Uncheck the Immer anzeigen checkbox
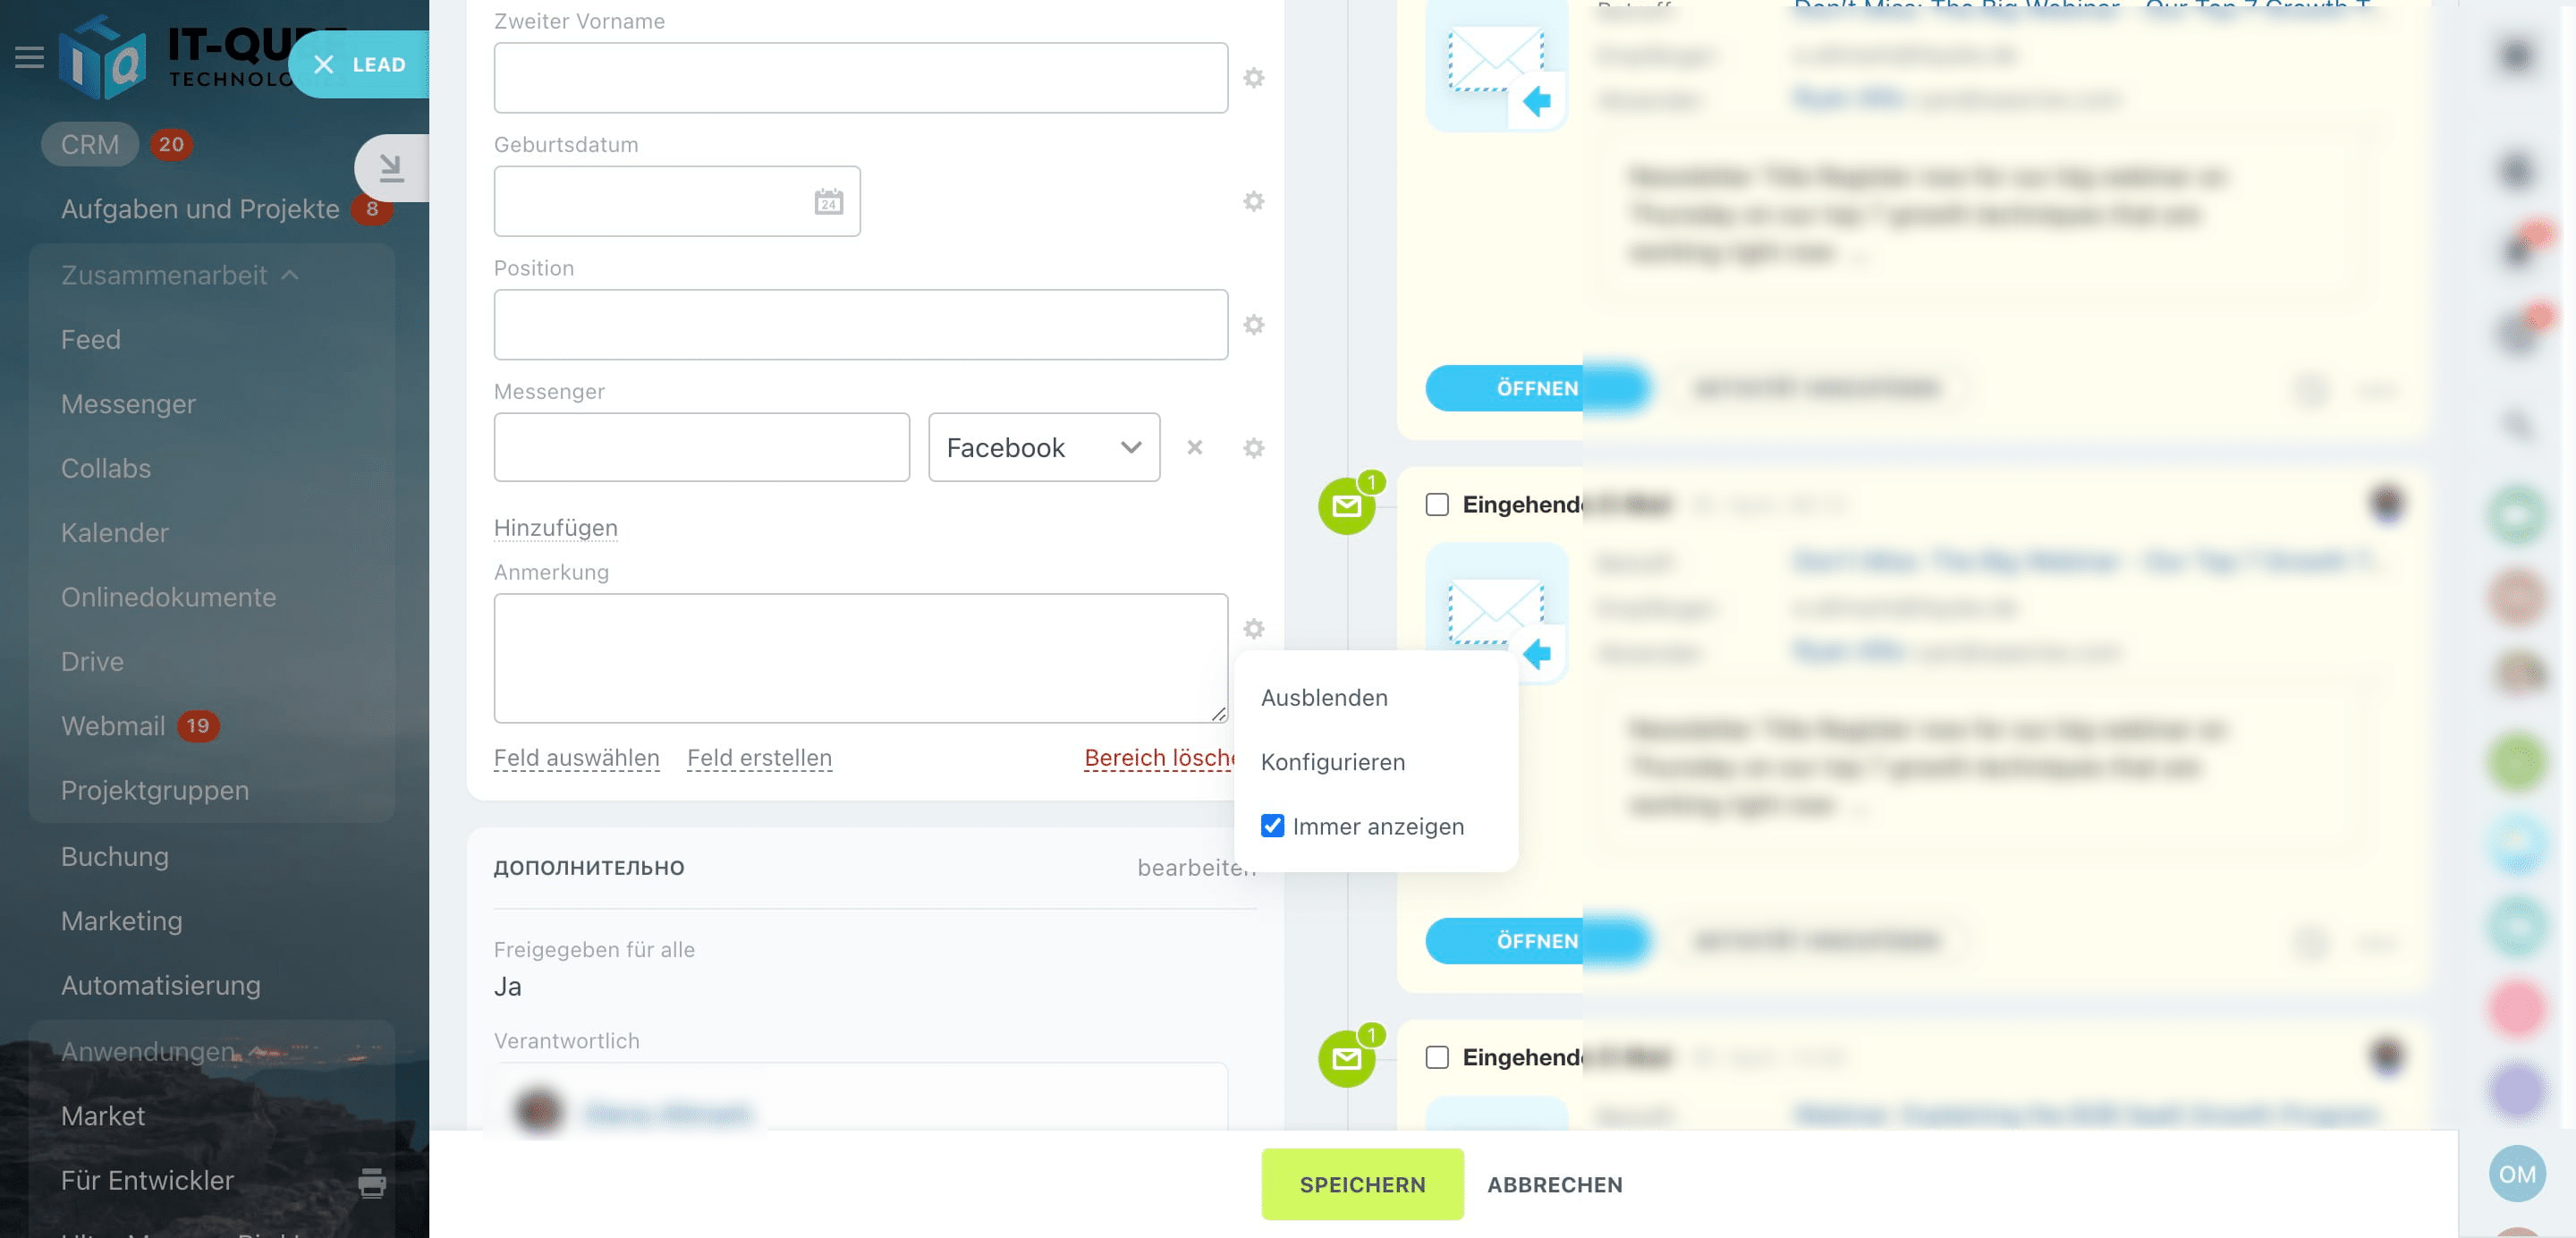Screen dimensions: 2576x1238 tap(1272, 826)
